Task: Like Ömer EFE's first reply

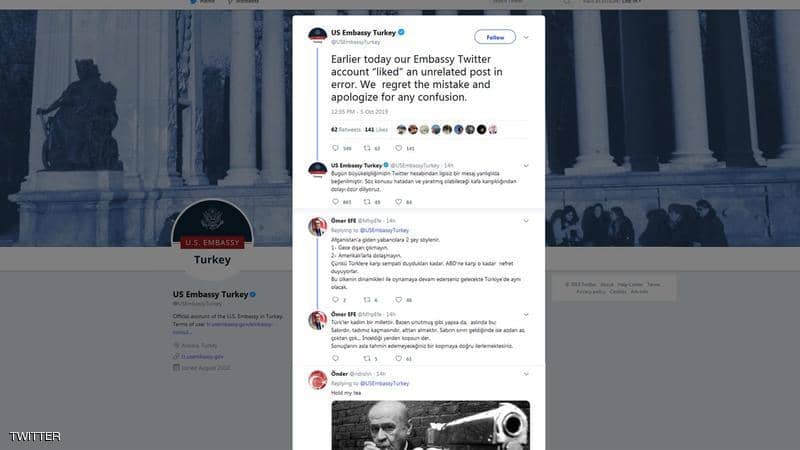Action: tap(398, 299)
